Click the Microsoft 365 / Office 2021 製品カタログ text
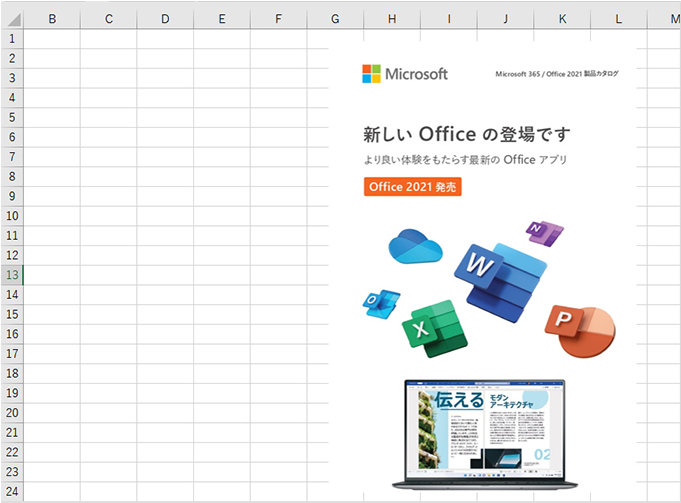 (557, 74)
